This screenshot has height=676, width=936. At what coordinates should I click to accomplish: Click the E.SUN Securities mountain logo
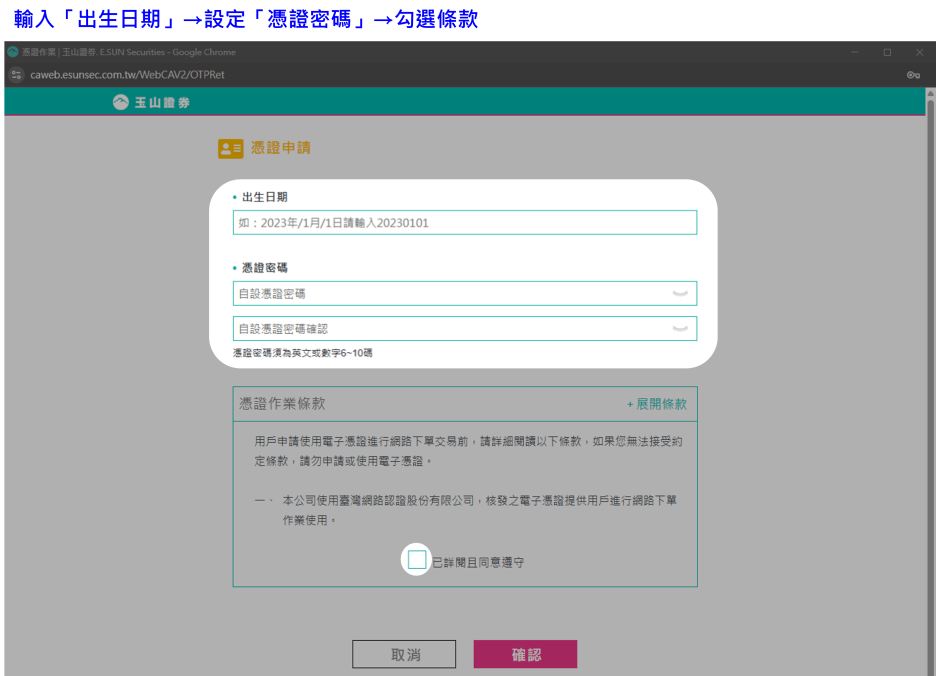[120, 102]
